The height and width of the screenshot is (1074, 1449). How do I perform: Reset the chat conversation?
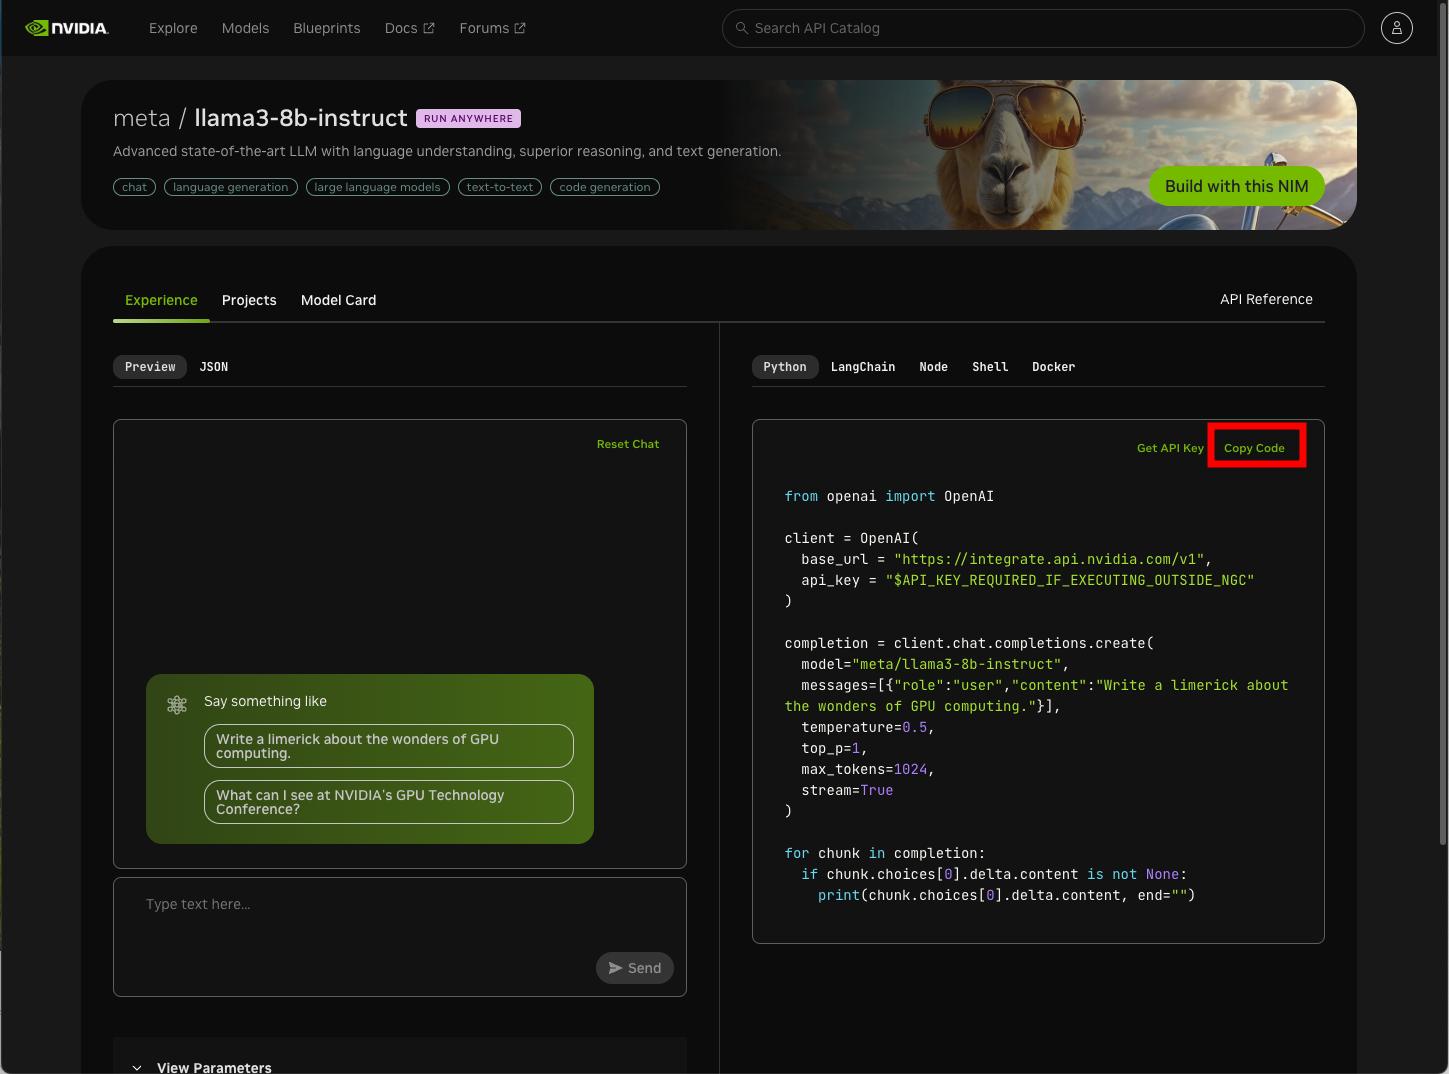(627, 444)
